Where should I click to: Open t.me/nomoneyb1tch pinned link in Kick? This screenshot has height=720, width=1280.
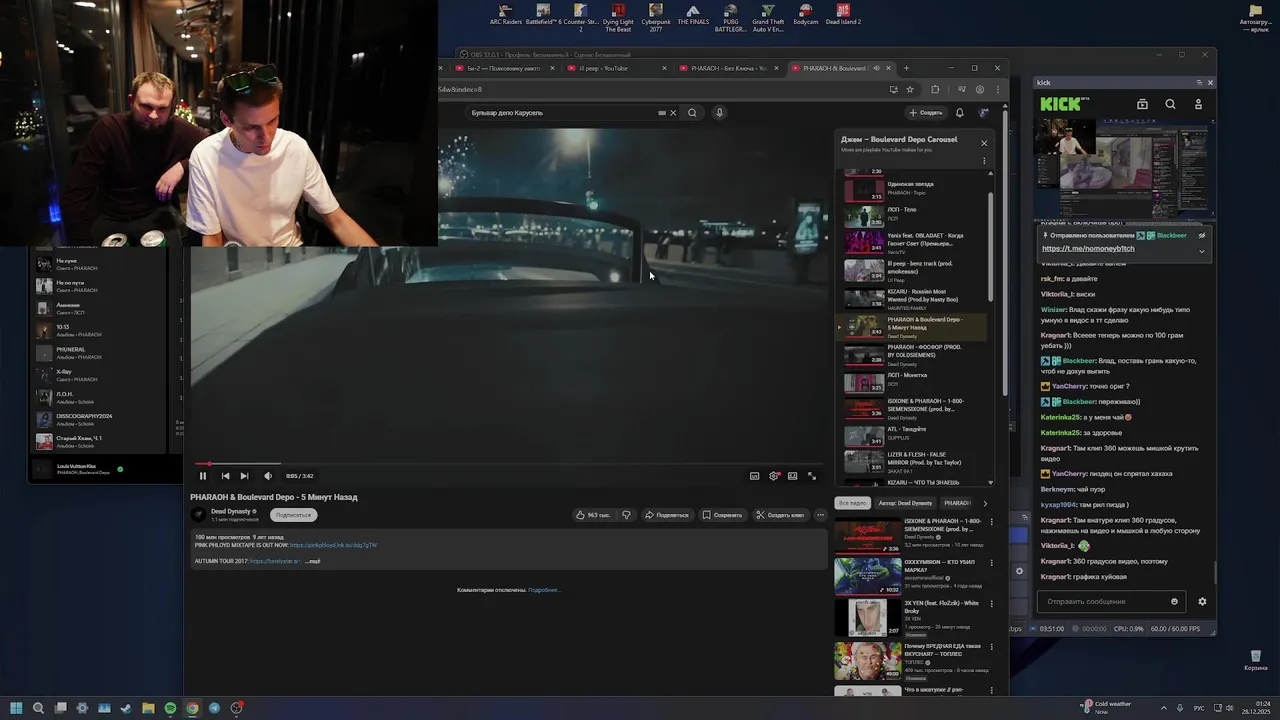click(x=1088, y=248)
